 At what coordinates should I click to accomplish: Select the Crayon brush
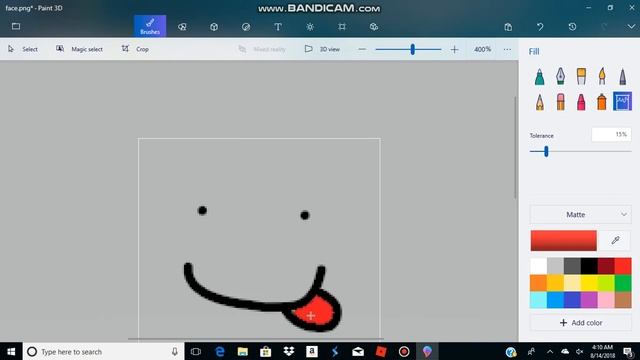point(581,102)
